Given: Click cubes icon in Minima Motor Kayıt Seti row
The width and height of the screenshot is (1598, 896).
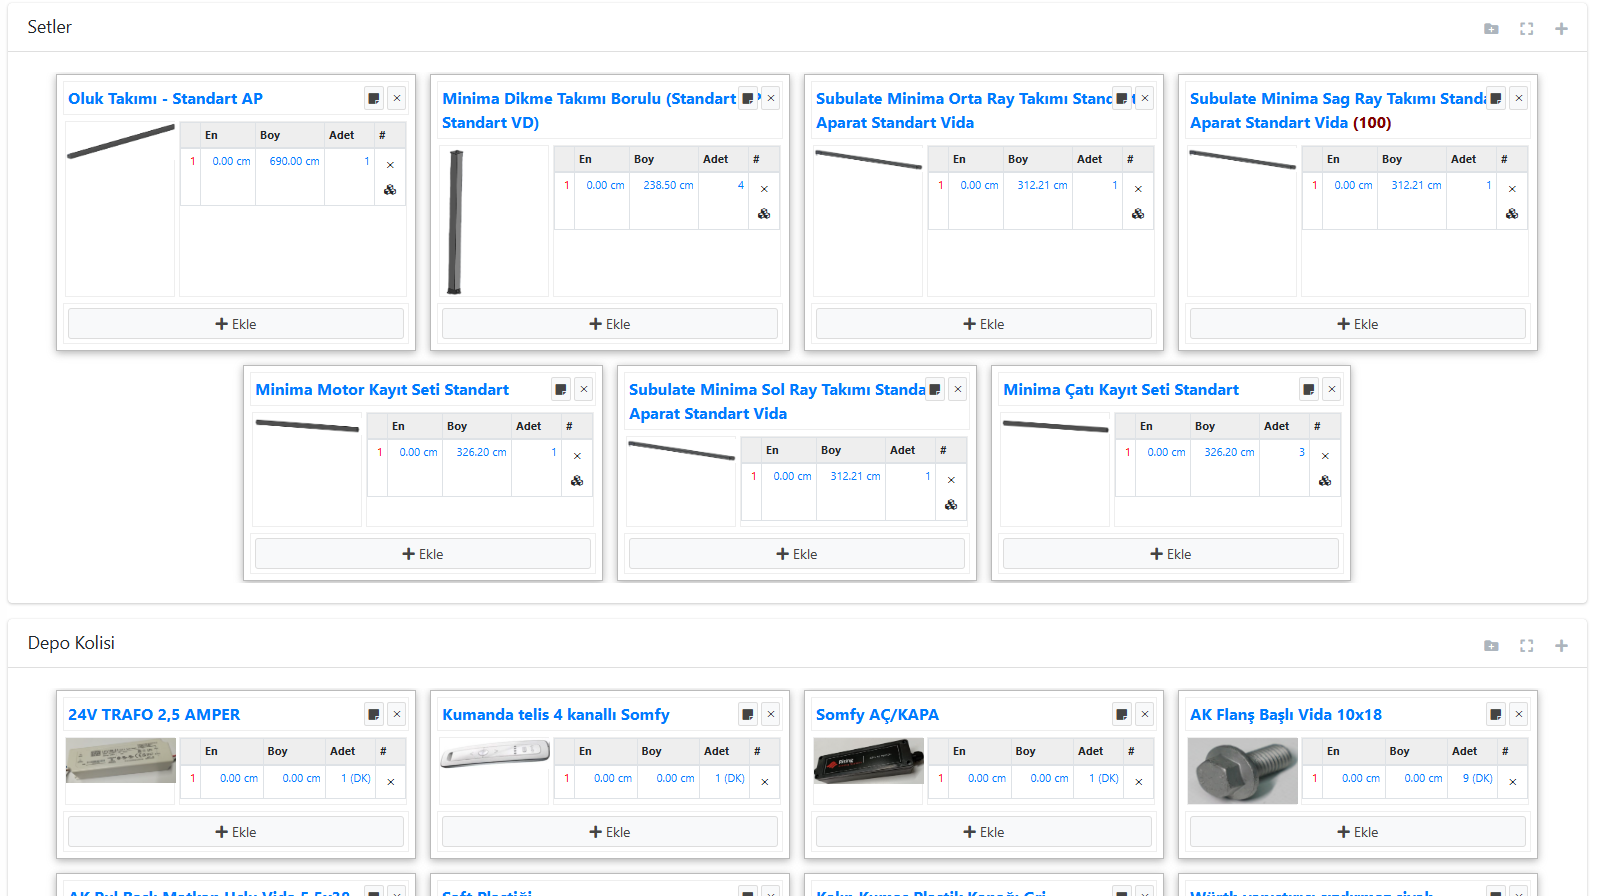Looking at the screenshot, I should pyautogui.click(x=577, y=481).
